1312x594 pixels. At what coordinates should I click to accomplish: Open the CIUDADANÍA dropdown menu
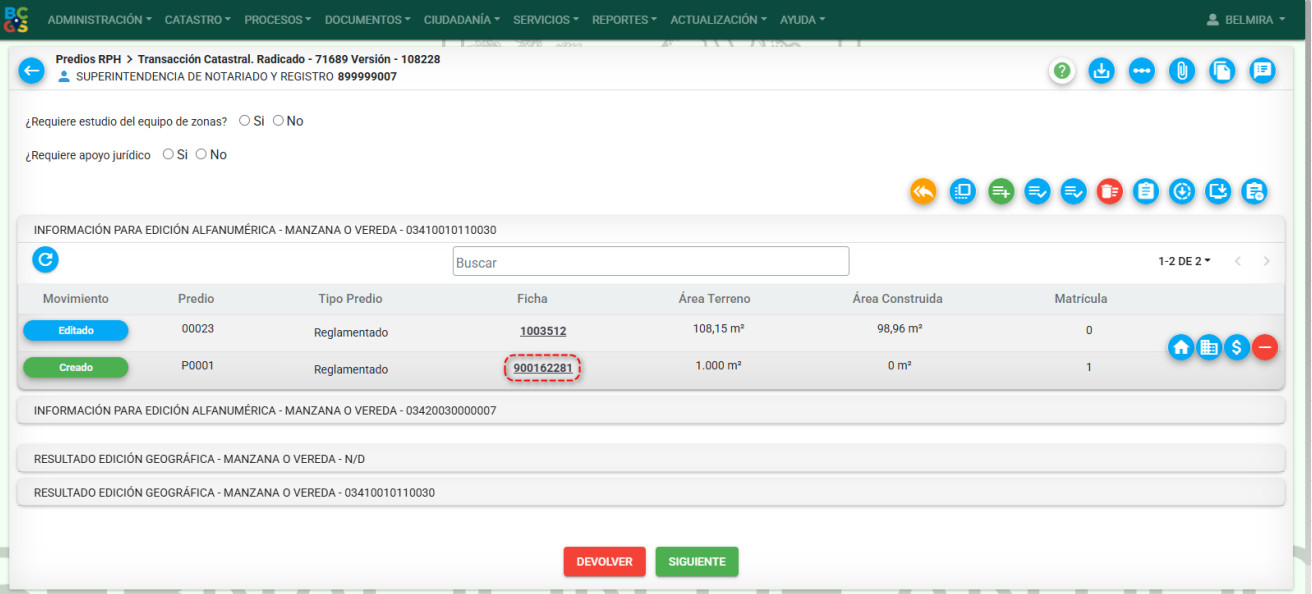click(463, 20)
